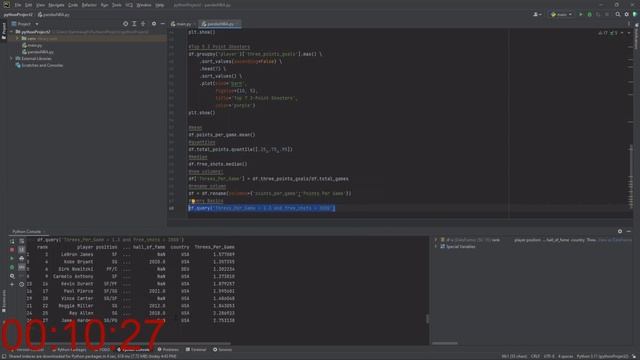Image resolution: width=640 pixels, height=360 pixels.
Task: Open the Refactor menu
Action: [89, 5]
